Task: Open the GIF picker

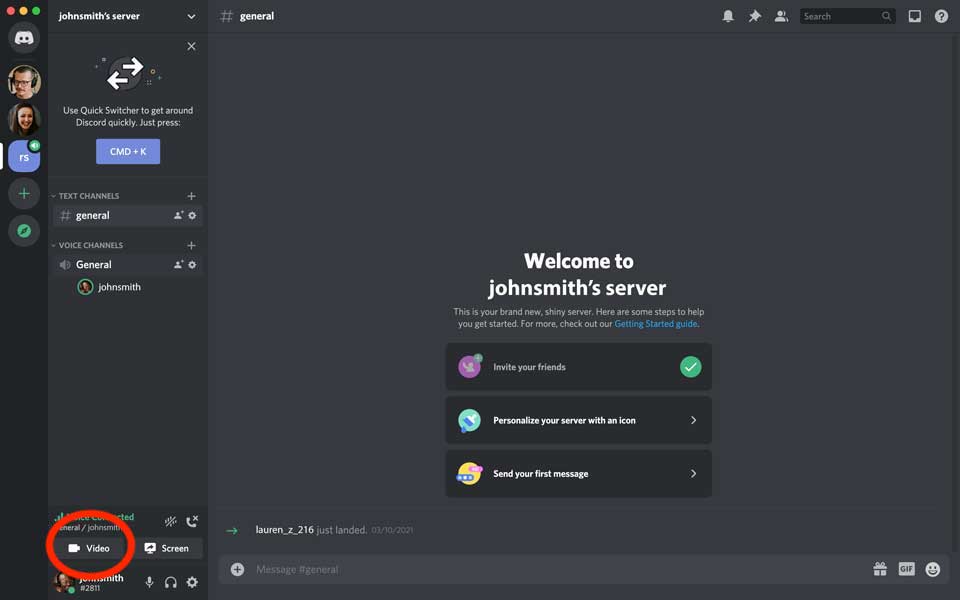Action: click(906, 568)
